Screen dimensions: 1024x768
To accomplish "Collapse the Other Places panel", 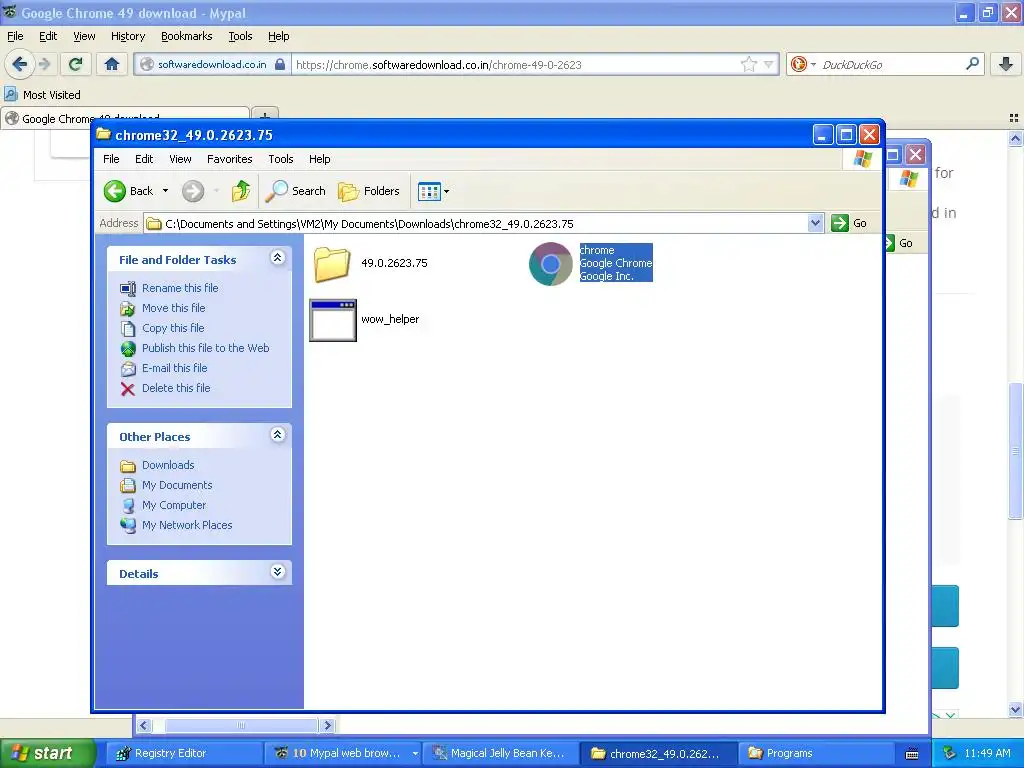I will 278,435.
